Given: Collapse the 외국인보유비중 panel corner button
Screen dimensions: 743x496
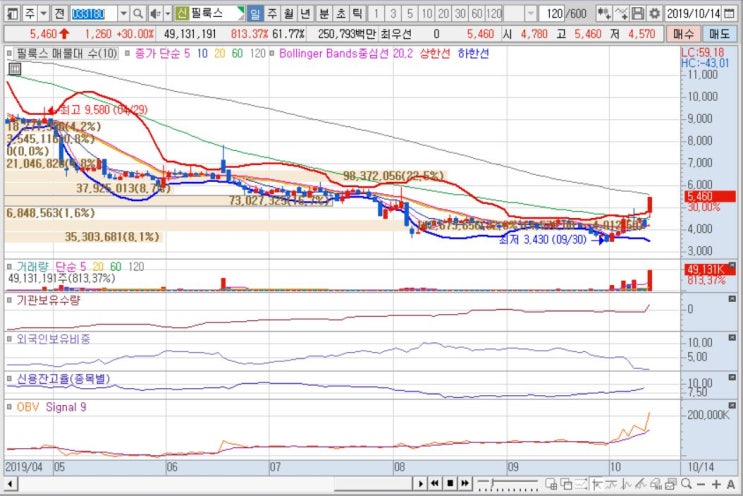Looking at the screenshot, I should (732, 338).
